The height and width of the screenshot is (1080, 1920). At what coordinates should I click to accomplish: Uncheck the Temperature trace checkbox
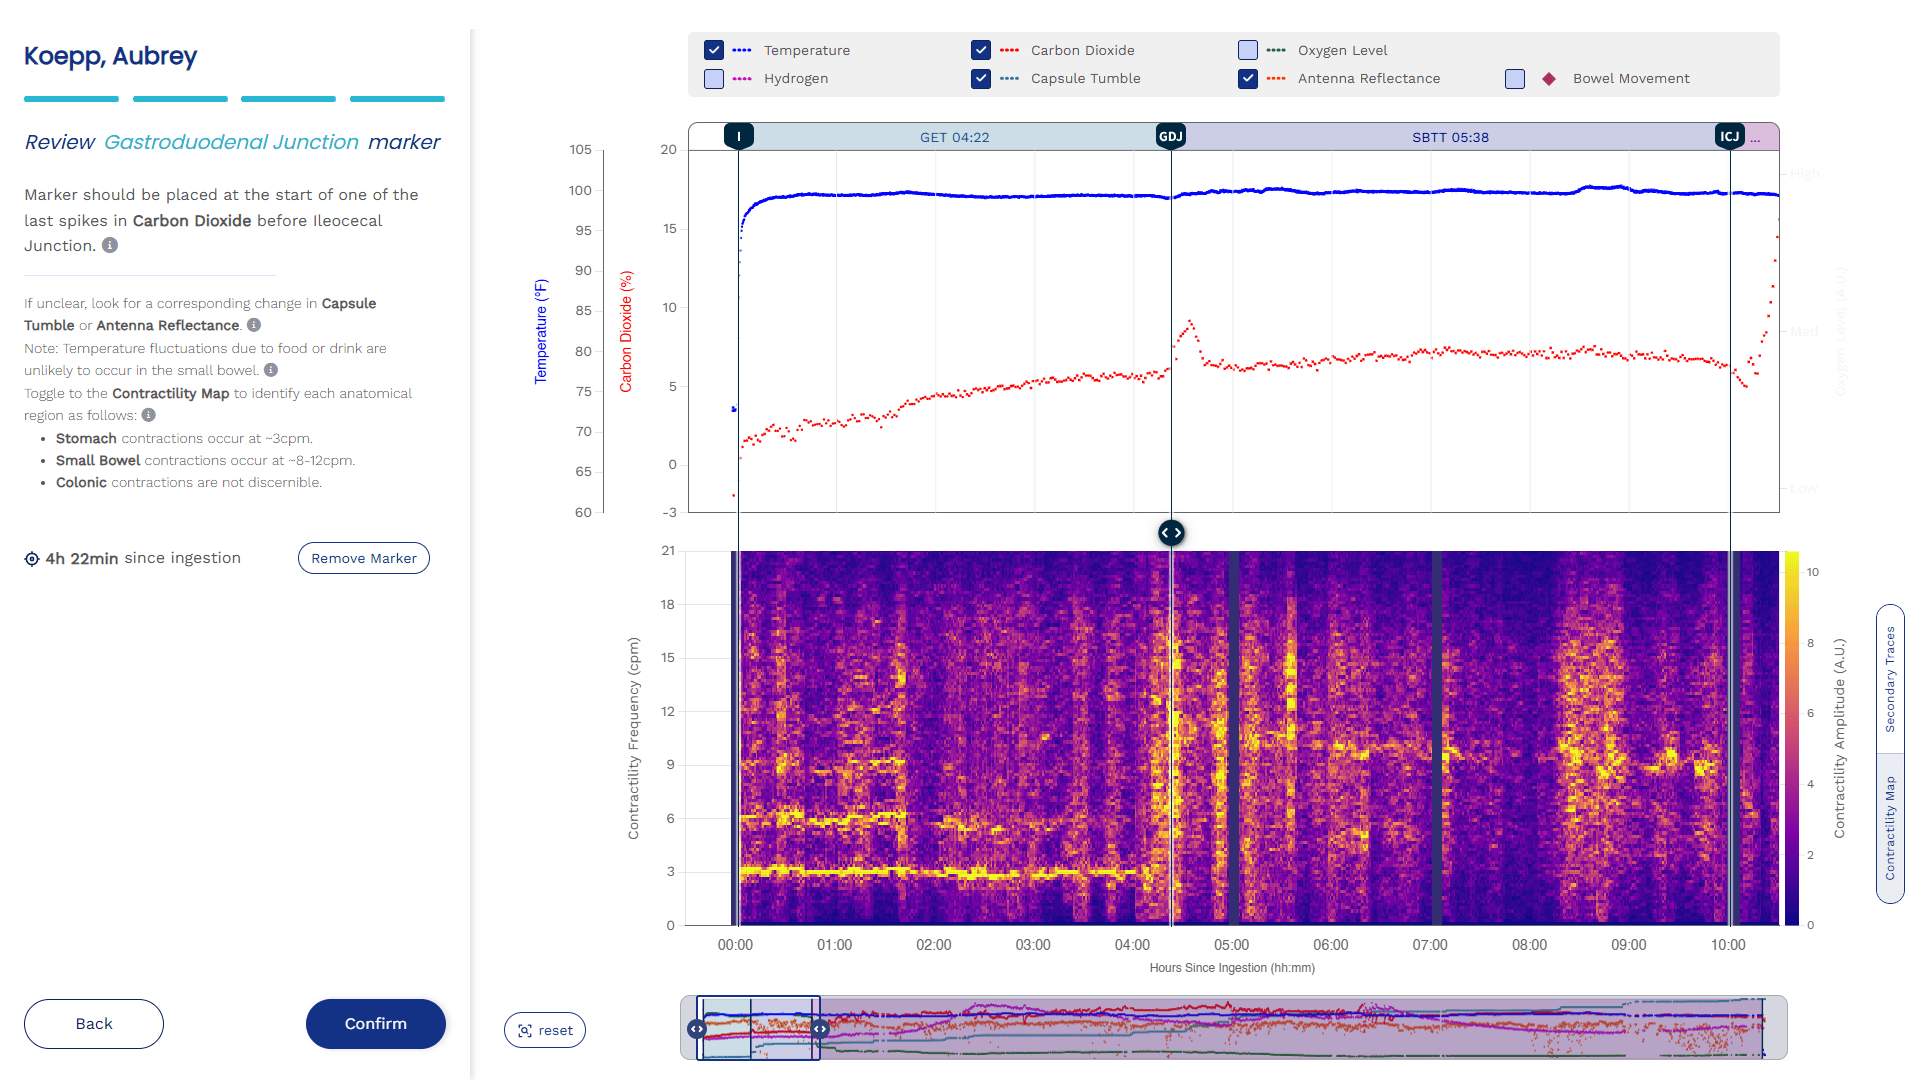coord(714,50)
